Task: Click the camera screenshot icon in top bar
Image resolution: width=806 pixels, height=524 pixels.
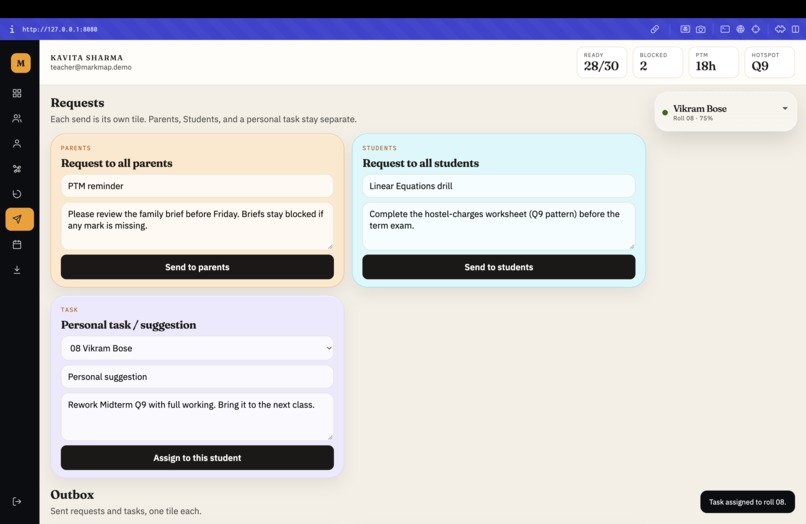Action: click(701, 29)
